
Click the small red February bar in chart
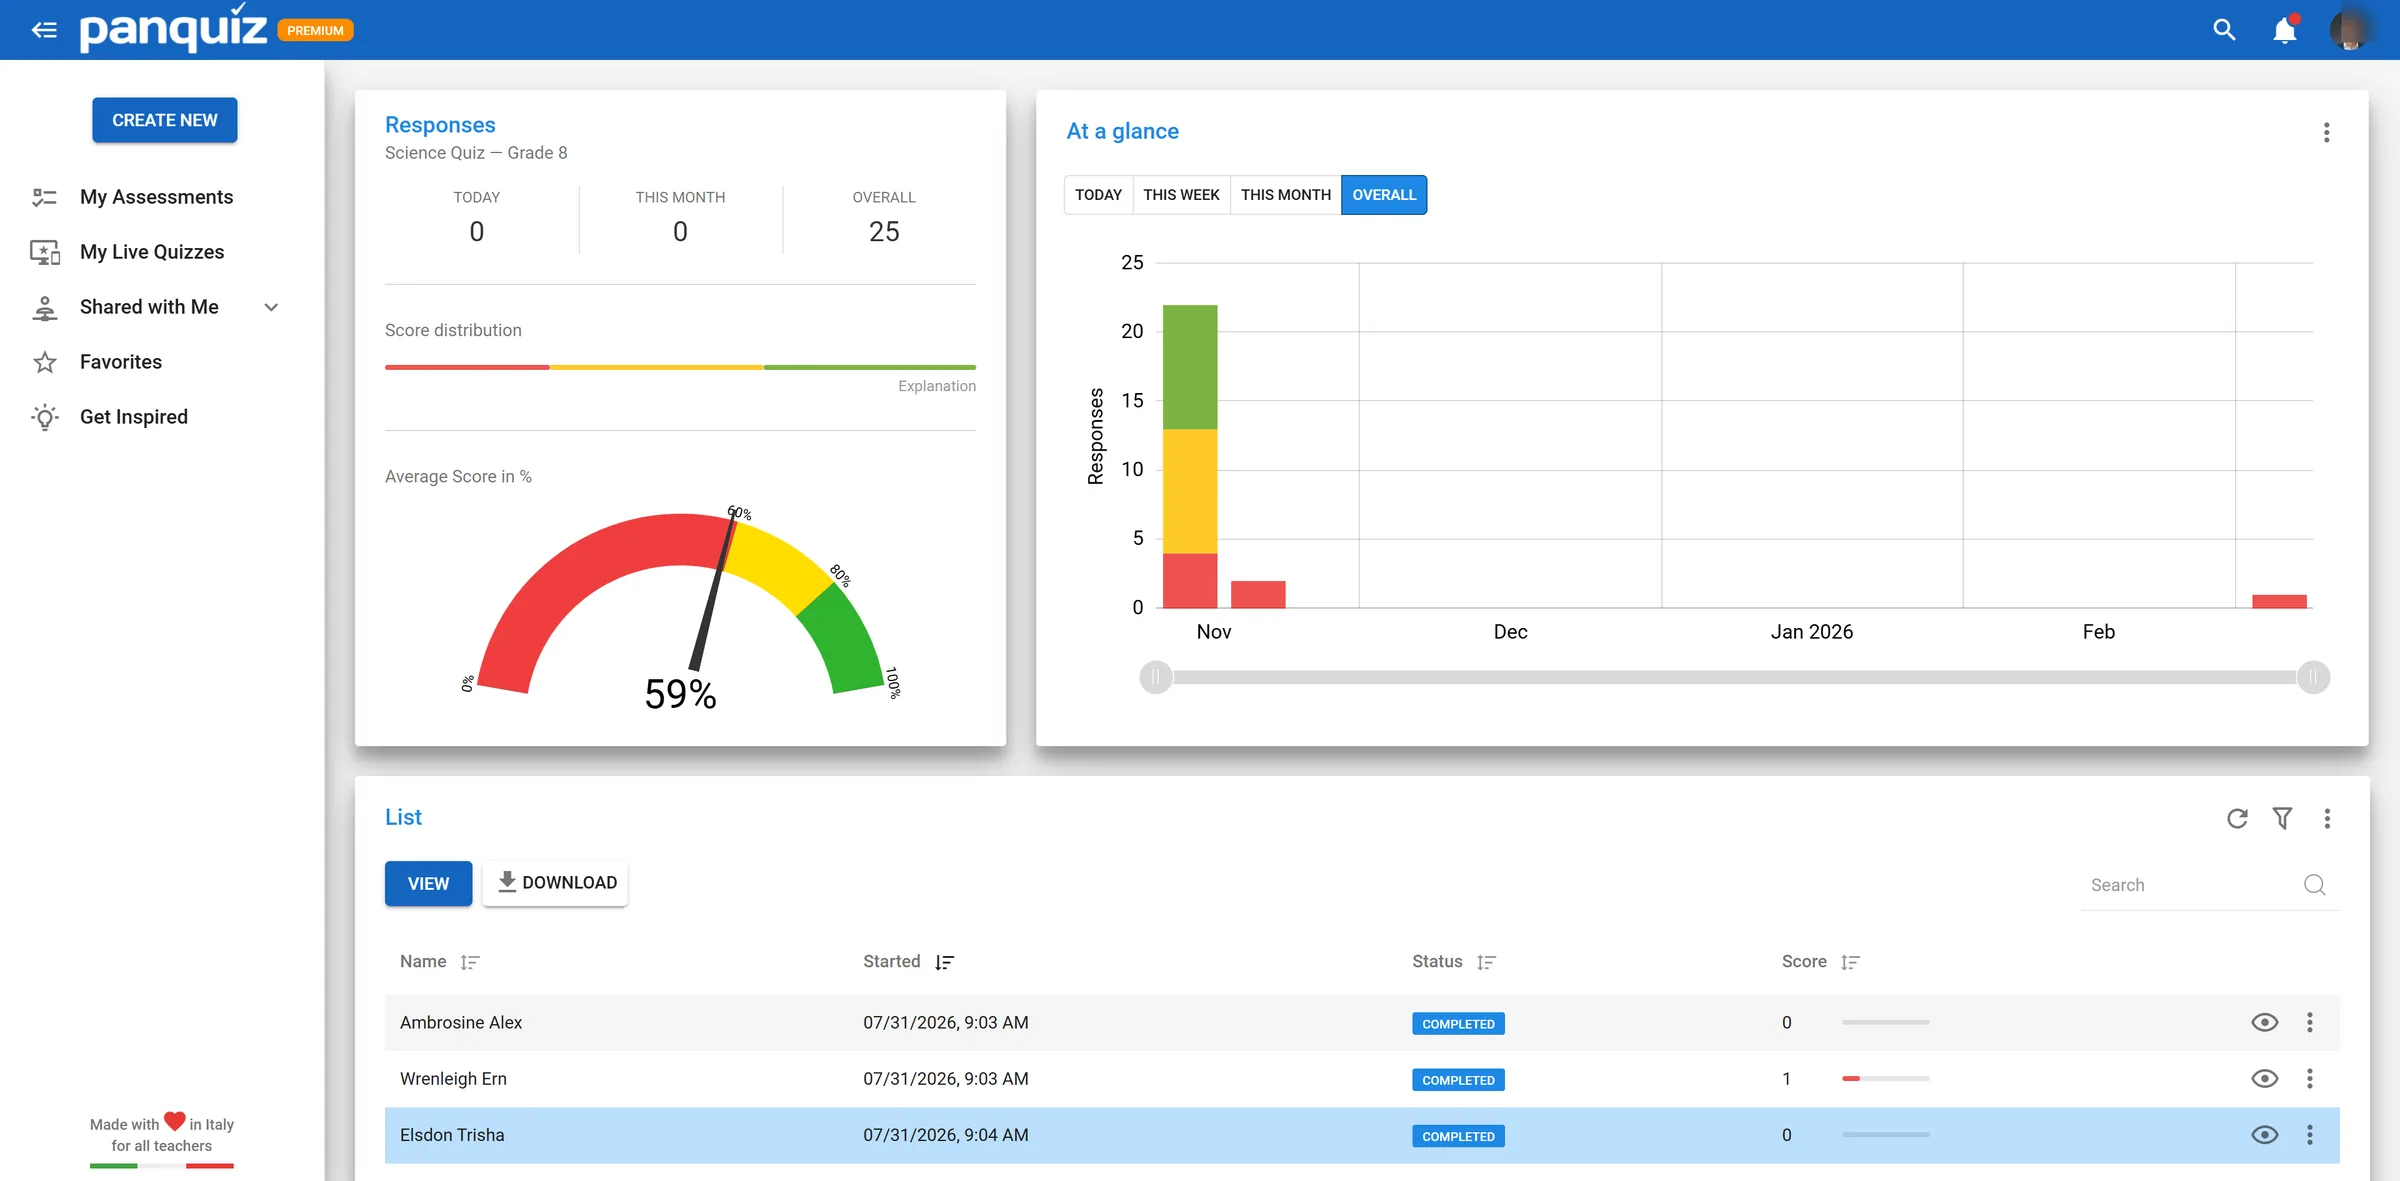click(x=2279, y=601)
